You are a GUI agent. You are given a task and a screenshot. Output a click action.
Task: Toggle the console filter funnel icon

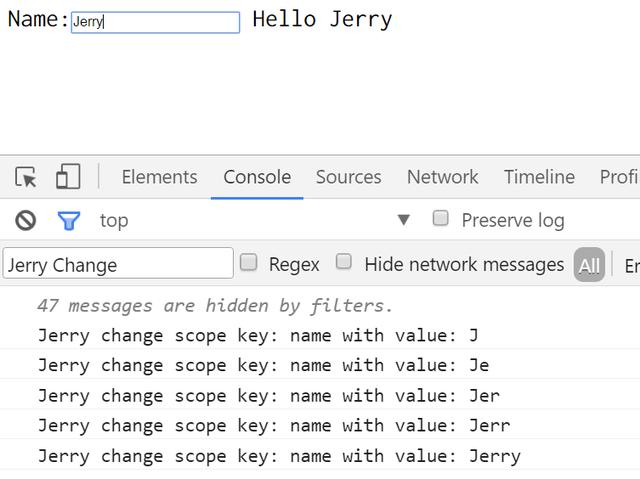[69, 220]
